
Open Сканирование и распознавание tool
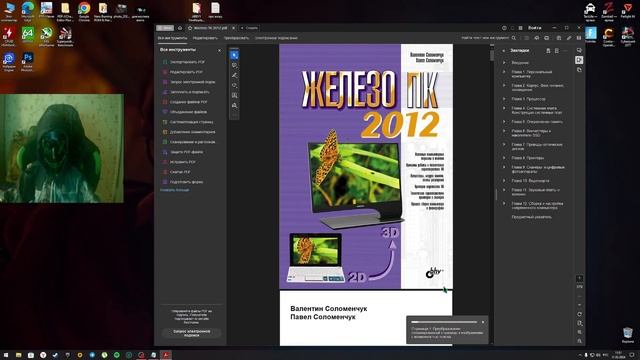coord(189,142)
